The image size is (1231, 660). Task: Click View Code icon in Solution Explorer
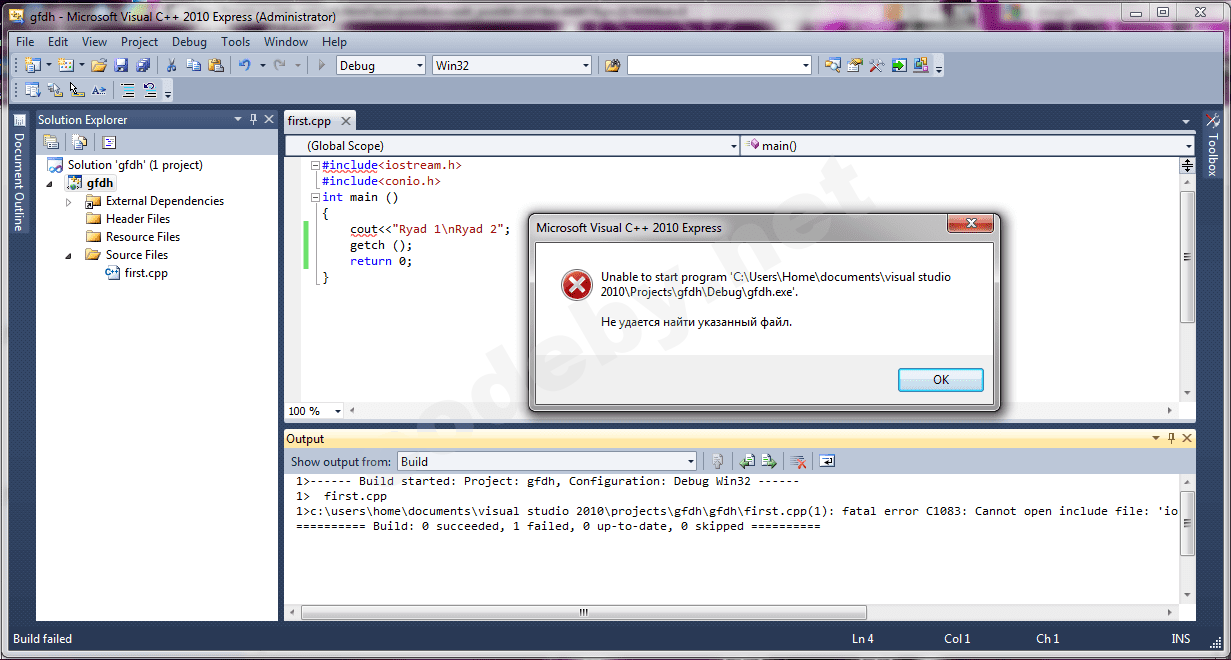tap(110, 142)
